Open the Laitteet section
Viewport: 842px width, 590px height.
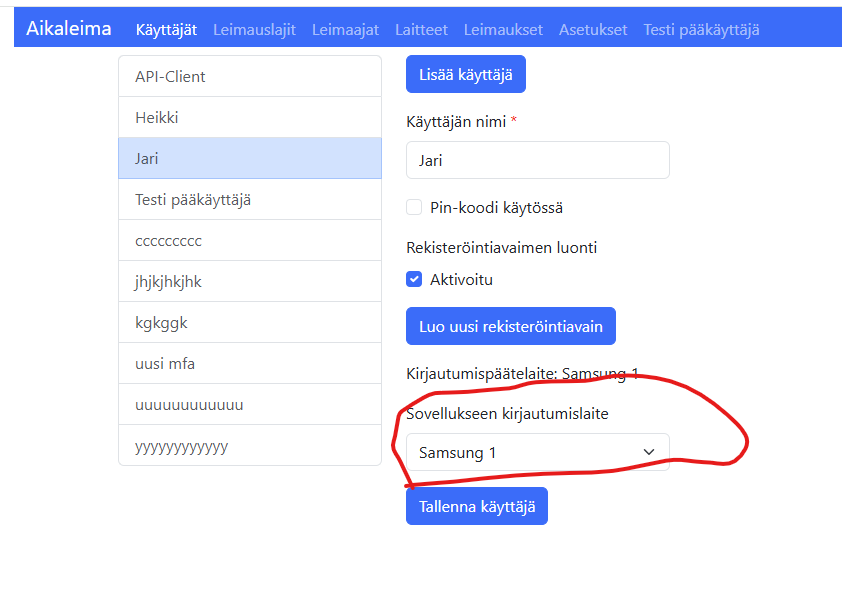(421, 29)
